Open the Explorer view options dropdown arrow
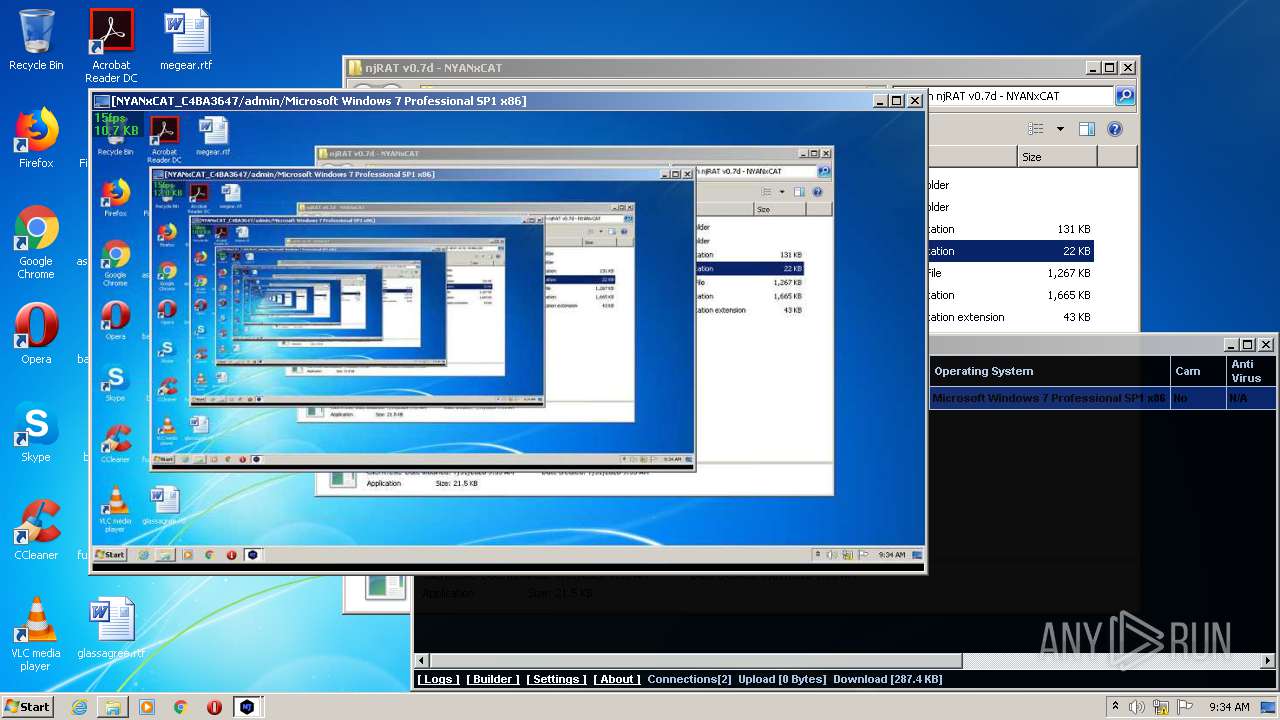1280x720 pixels. 1060,129
